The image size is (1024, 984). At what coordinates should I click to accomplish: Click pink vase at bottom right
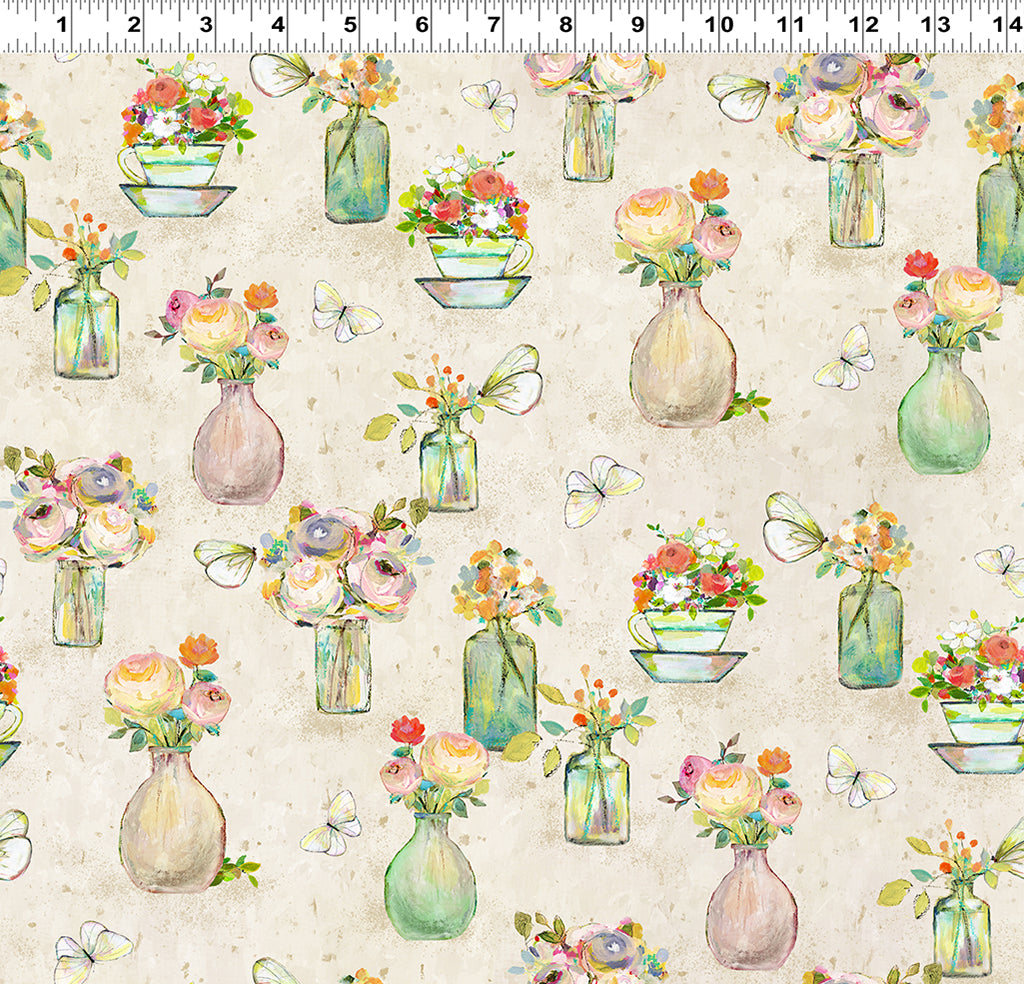pyautogui.click(x=750, y=906)
